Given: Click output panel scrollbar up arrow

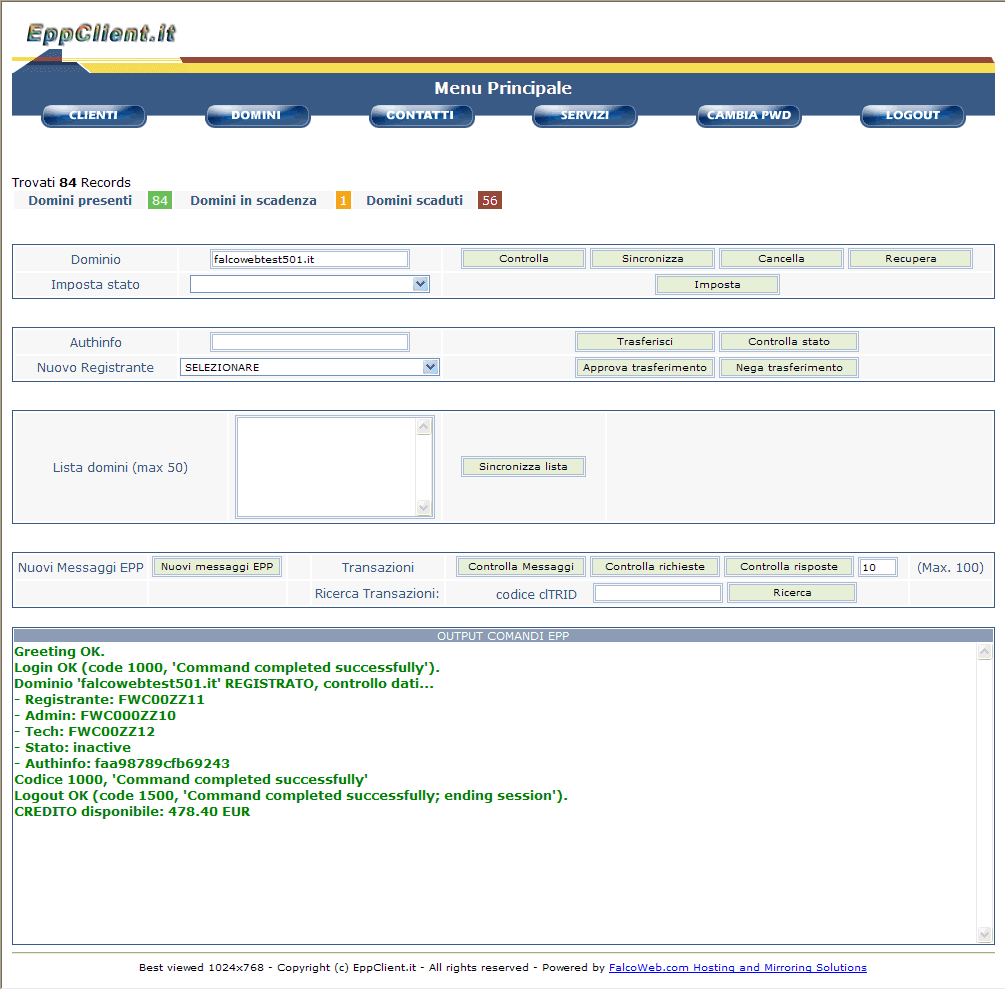Looking at the screenshot, I should tap(984, 652).
